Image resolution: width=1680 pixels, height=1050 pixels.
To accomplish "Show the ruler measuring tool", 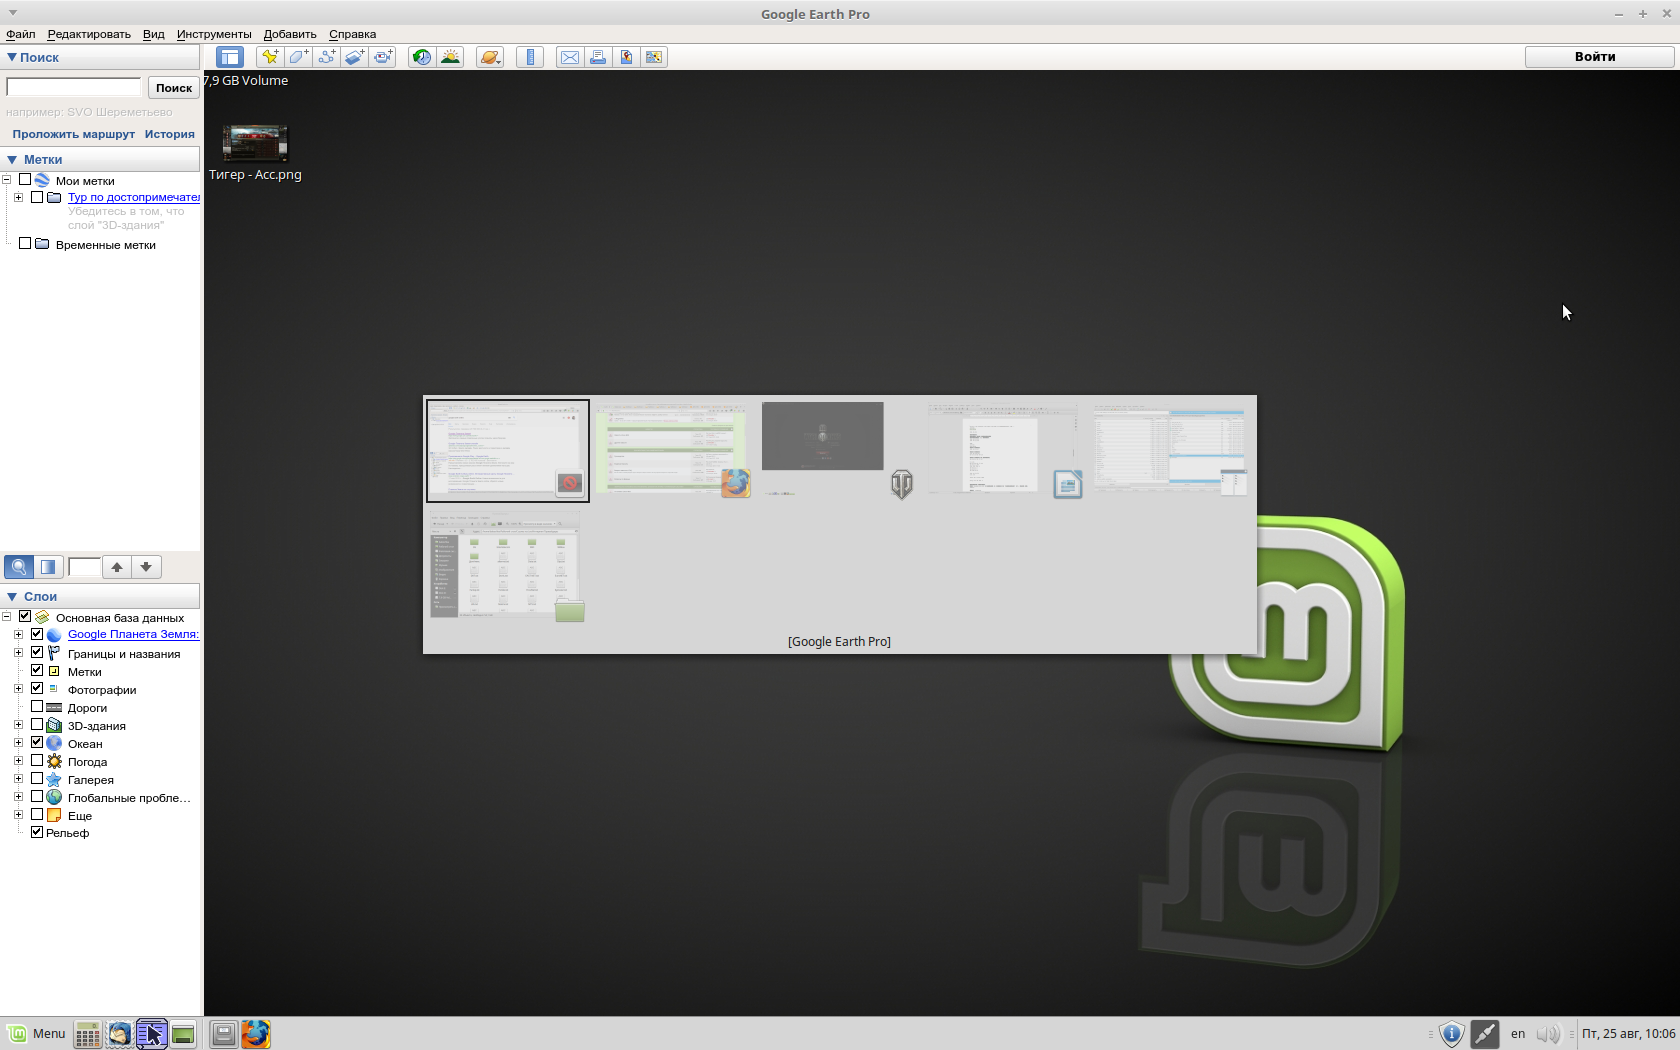I will [530, 57].
